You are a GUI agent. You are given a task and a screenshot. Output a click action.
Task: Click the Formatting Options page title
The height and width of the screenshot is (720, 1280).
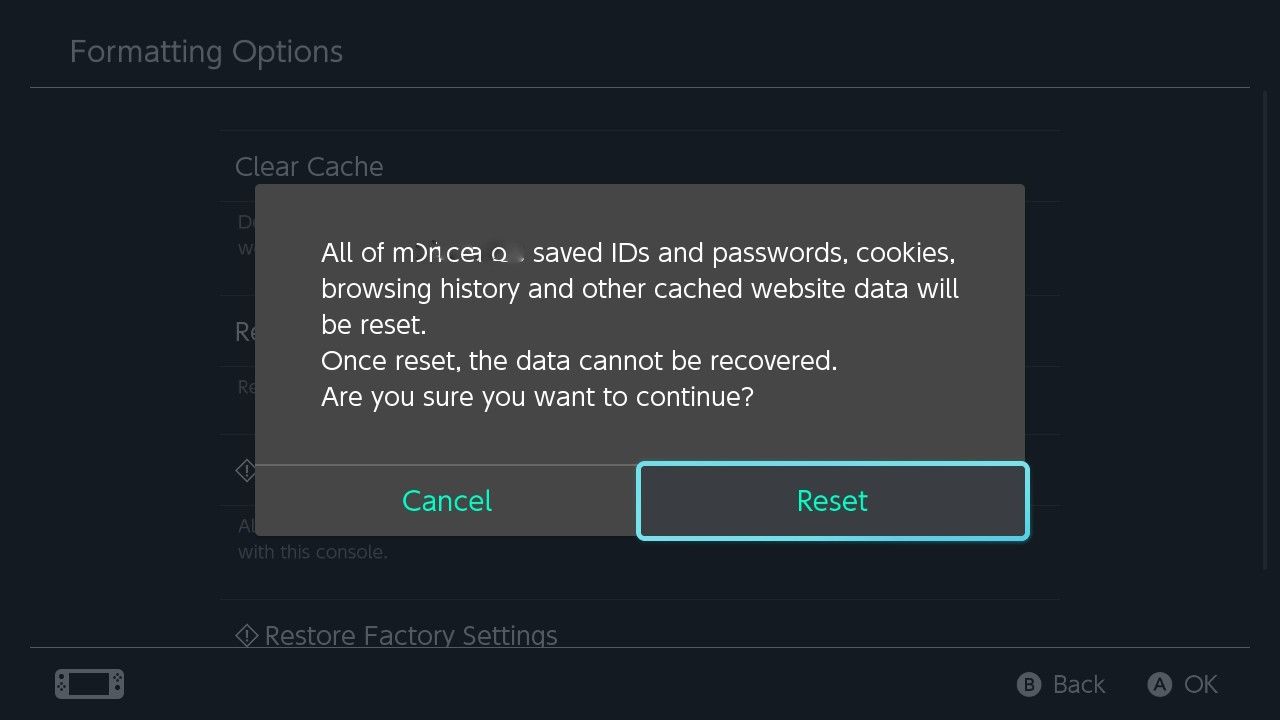point(206,52)
